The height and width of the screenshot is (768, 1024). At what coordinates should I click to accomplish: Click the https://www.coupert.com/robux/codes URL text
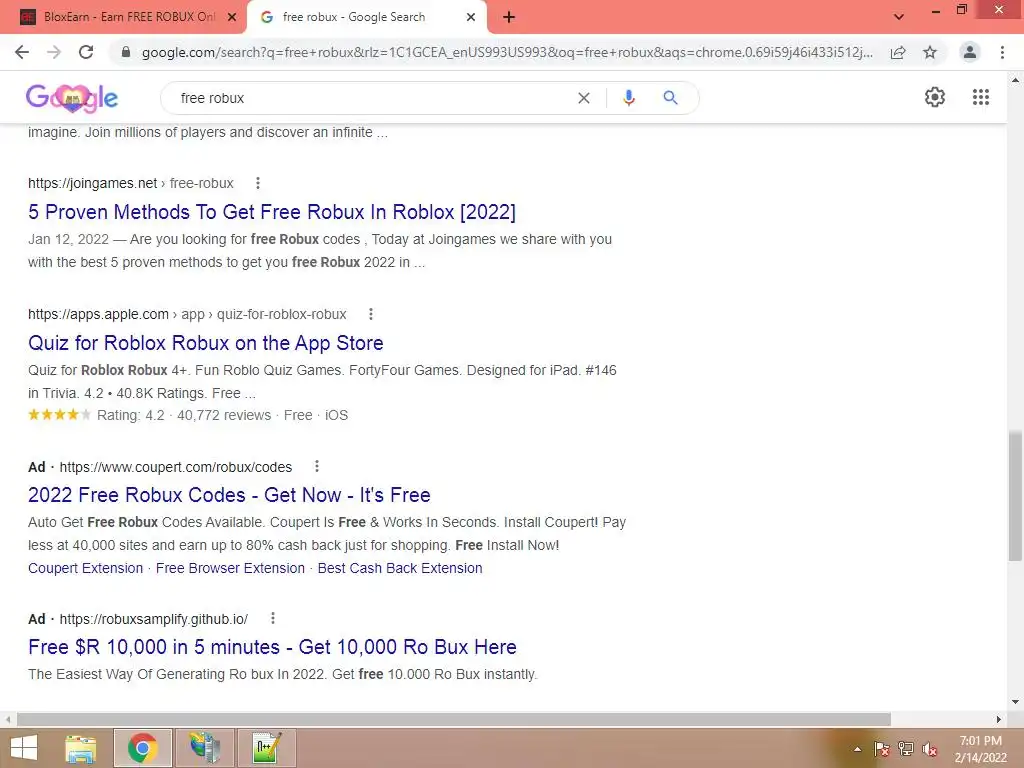tap(176, 467)
